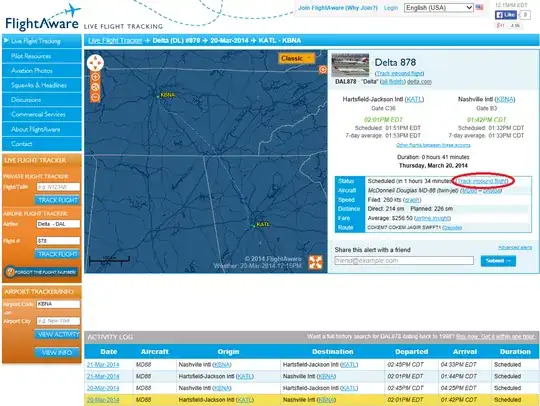Click Track inbound flight under Delta 878 title

coord(399,73)
